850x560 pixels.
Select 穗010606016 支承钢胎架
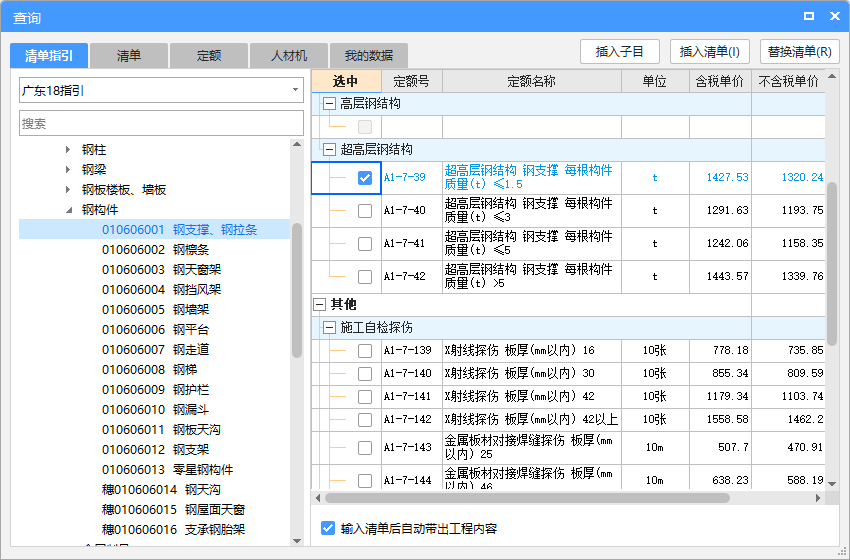pyautogui.click(x=173, y=530)
